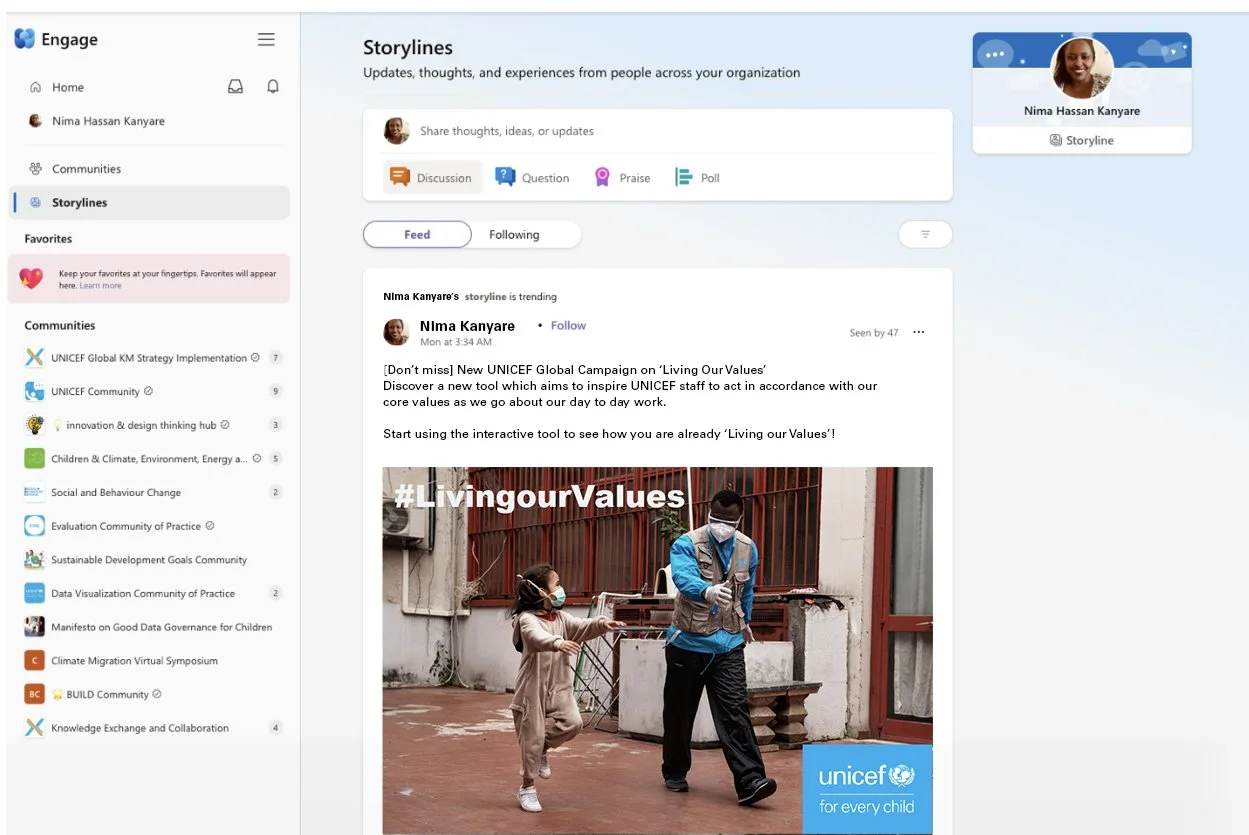This screenshot has height=835, width=1249.
Task: Click unread count badge 9 for UNICEF Community
Action: tap(276, 391)
